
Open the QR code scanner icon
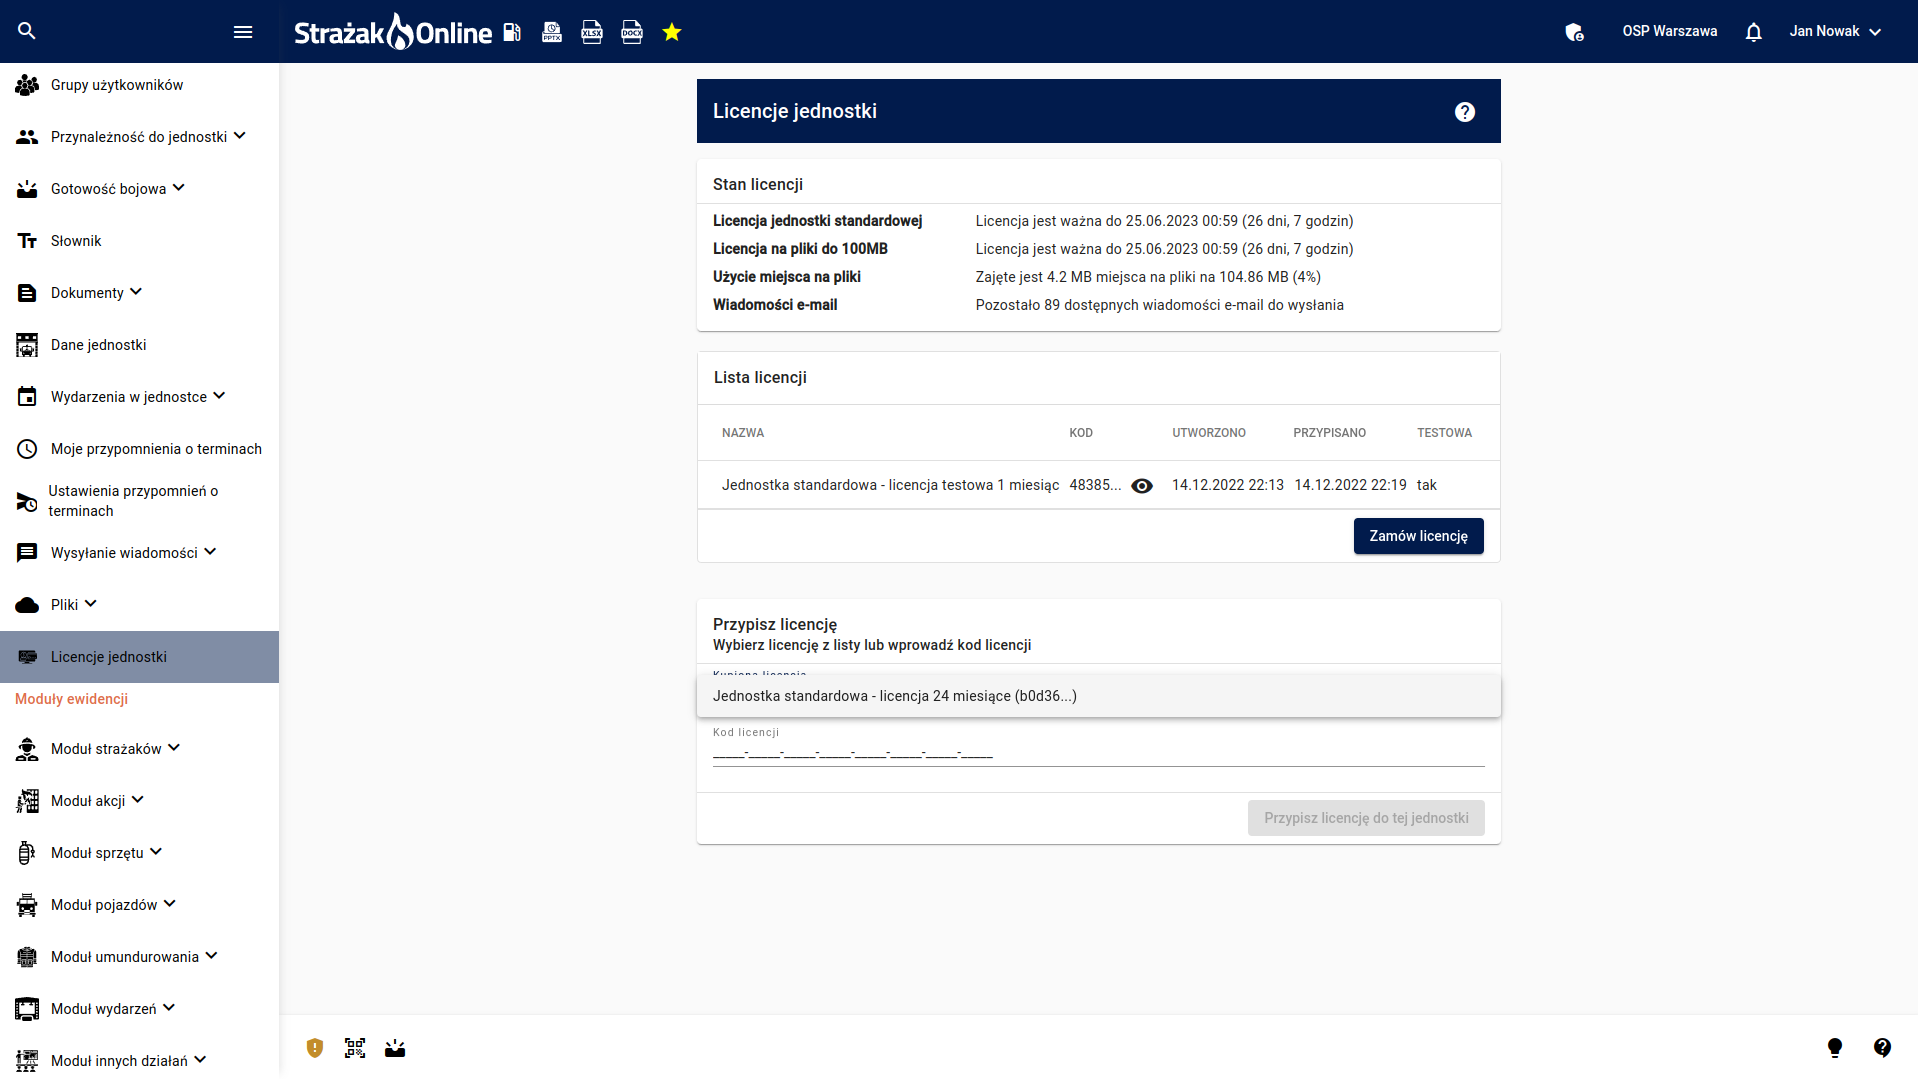[x=355, y=1048]
